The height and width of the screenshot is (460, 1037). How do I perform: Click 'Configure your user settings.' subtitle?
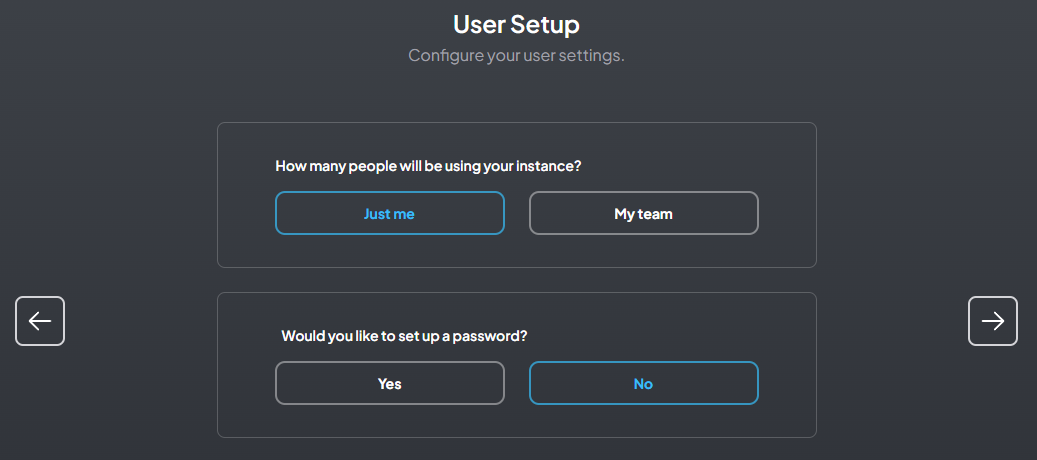(x=516, y=55)
